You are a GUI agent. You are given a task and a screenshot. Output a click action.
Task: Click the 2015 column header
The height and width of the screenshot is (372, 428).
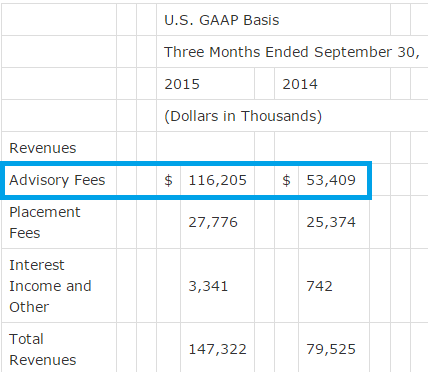(182, 84)
